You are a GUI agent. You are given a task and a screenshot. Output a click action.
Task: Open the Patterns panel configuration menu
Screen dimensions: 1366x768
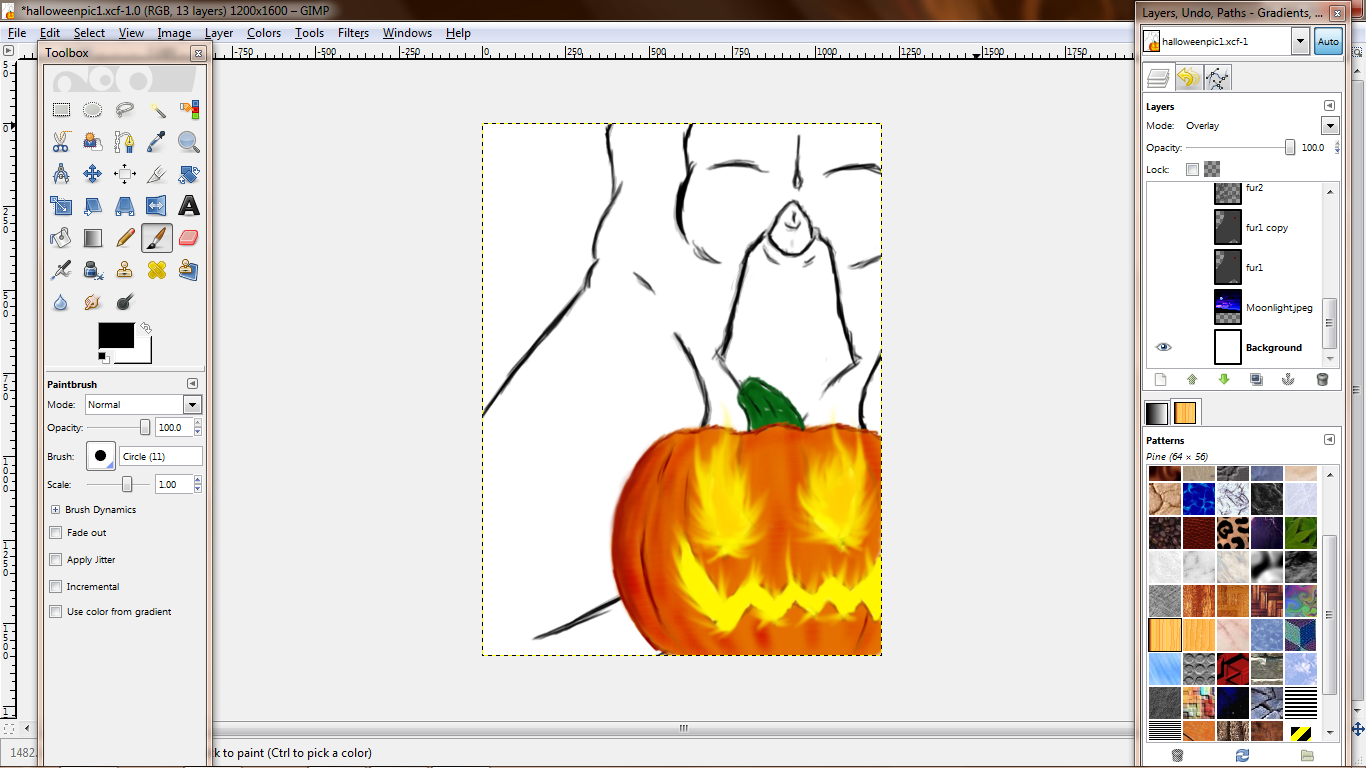[1329, 440]
